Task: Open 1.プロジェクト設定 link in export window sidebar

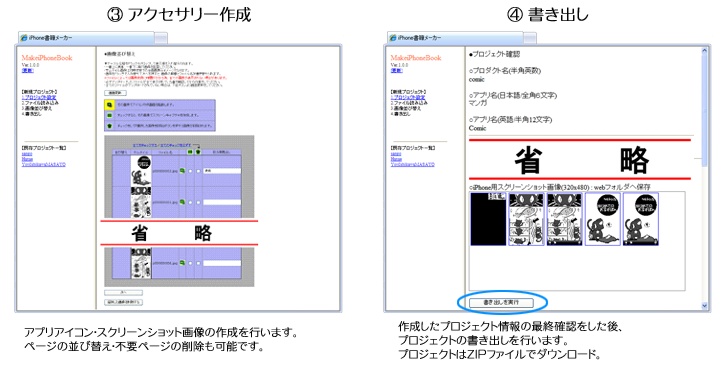Action: tap(409, 97)
